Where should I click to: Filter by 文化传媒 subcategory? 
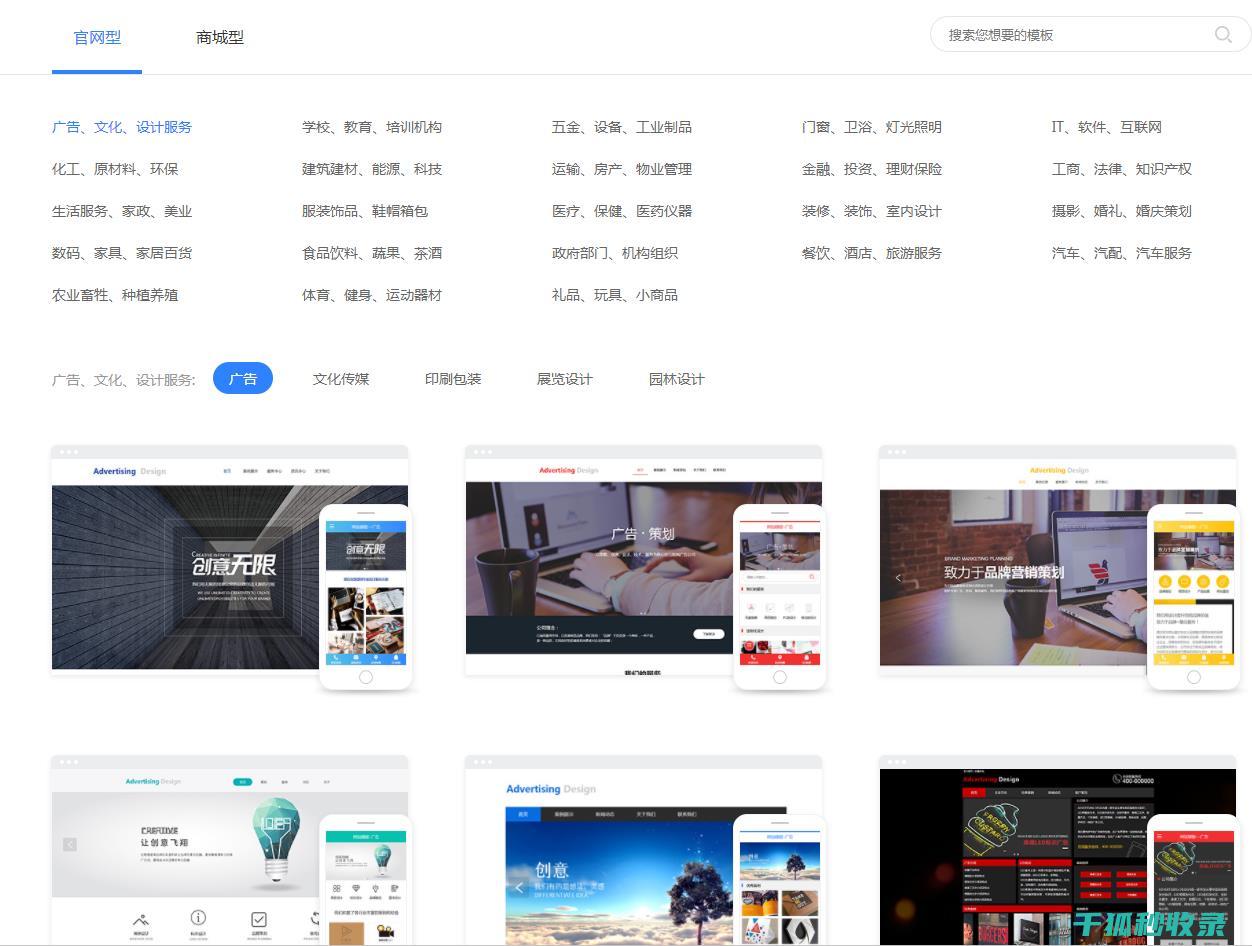click(x=341, y=379)
